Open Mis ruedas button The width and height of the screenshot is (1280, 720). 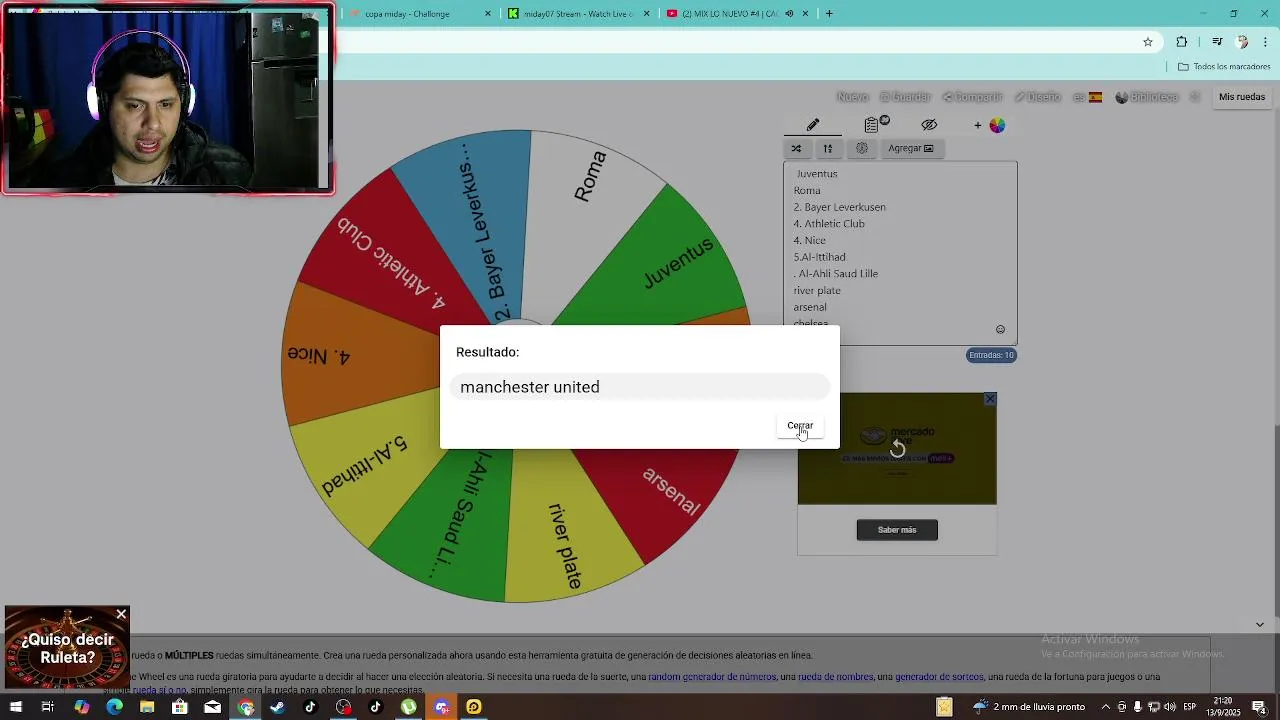1242,97
